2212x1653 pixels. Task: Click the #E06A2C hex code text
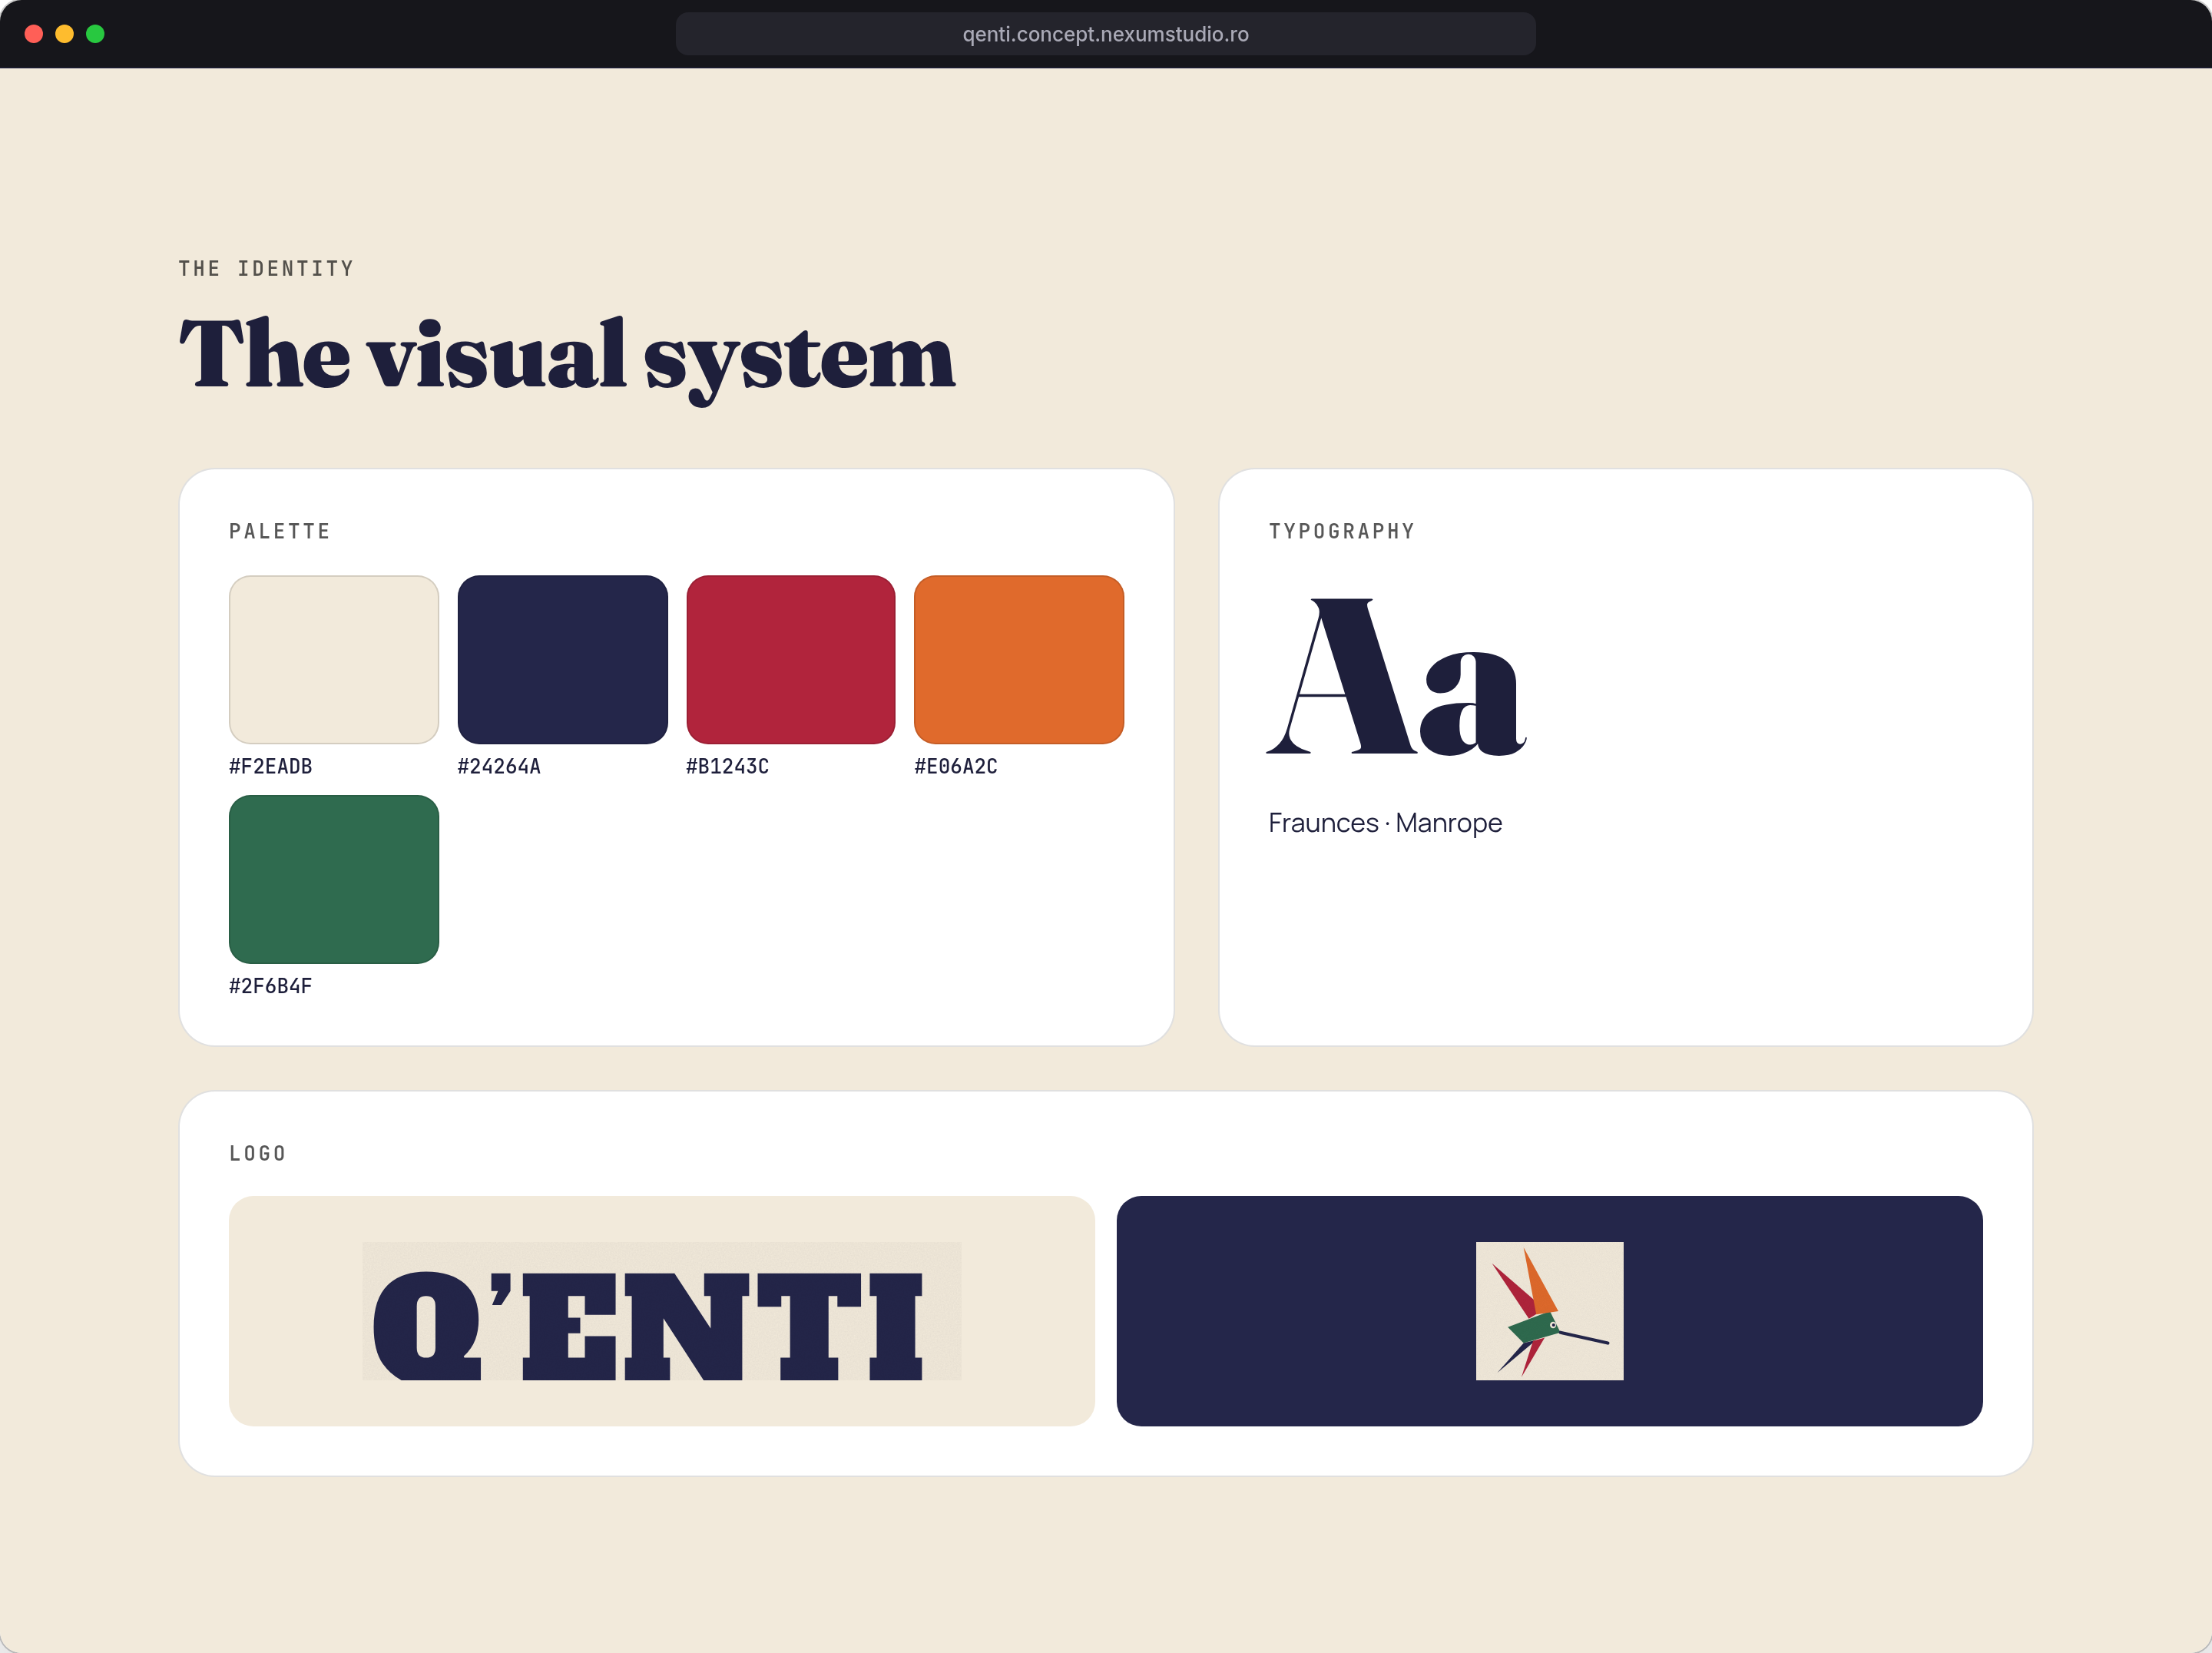(956, 766)
